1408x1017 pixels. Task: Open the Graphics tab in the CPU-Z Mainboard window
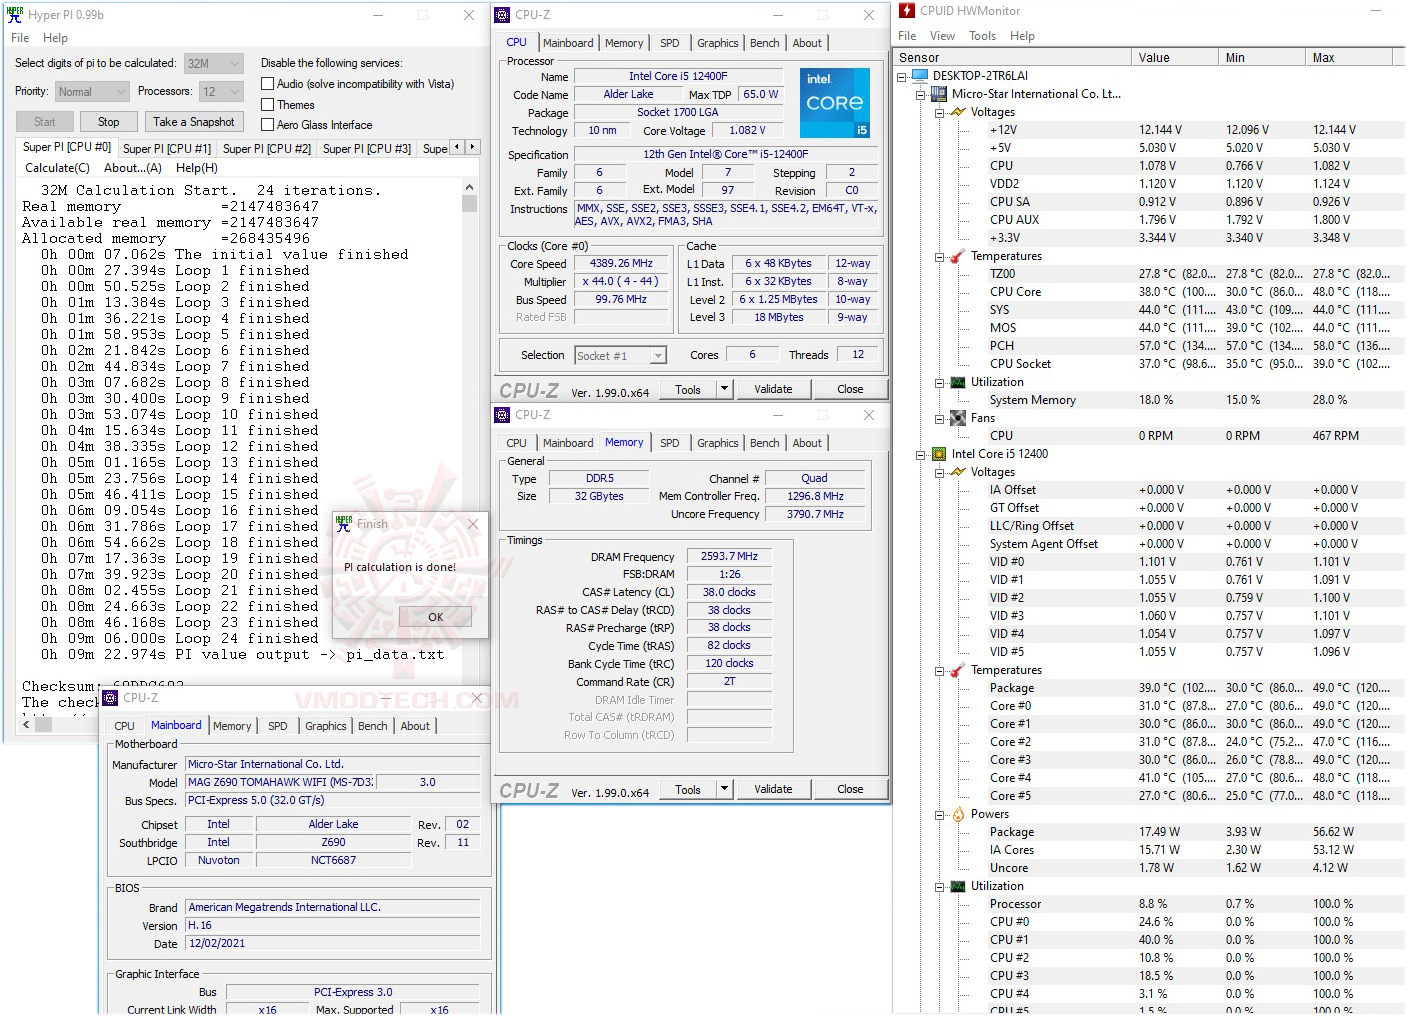tap(326, 726)
